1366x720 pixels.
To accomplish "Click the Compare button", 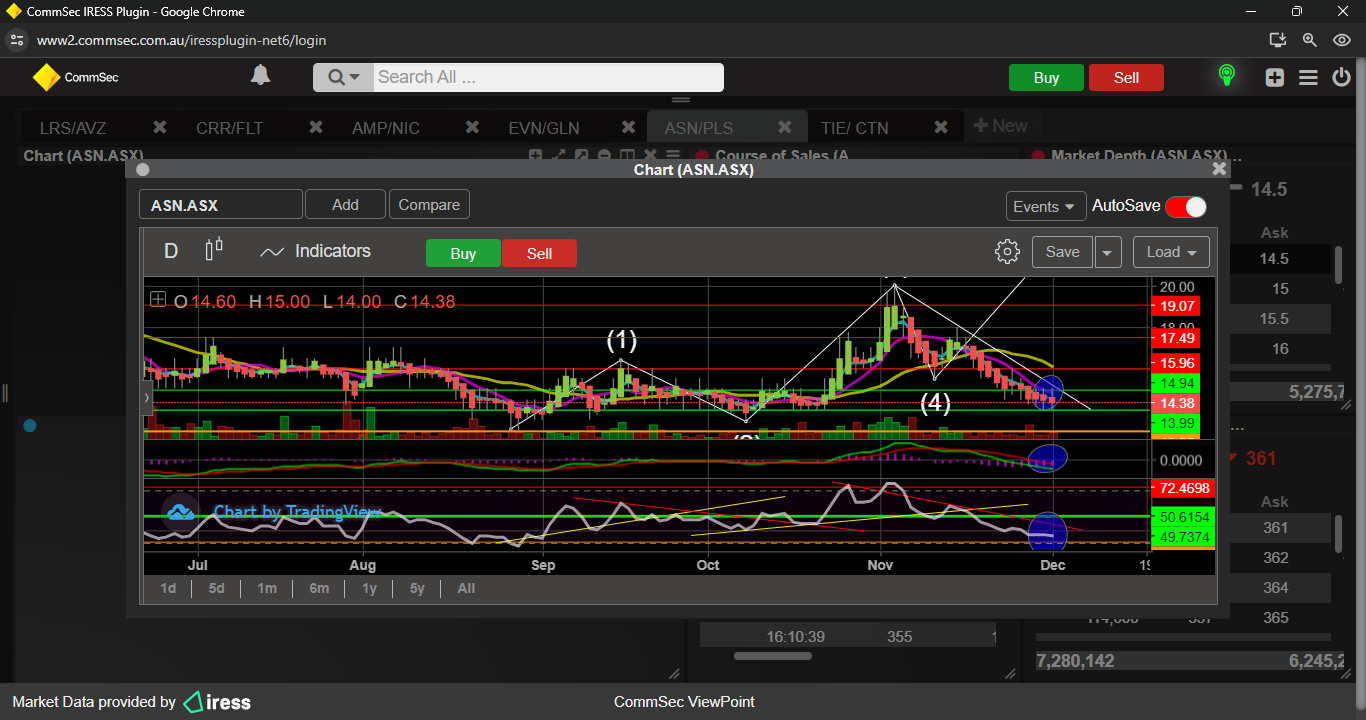I will (x=429, y=205).
